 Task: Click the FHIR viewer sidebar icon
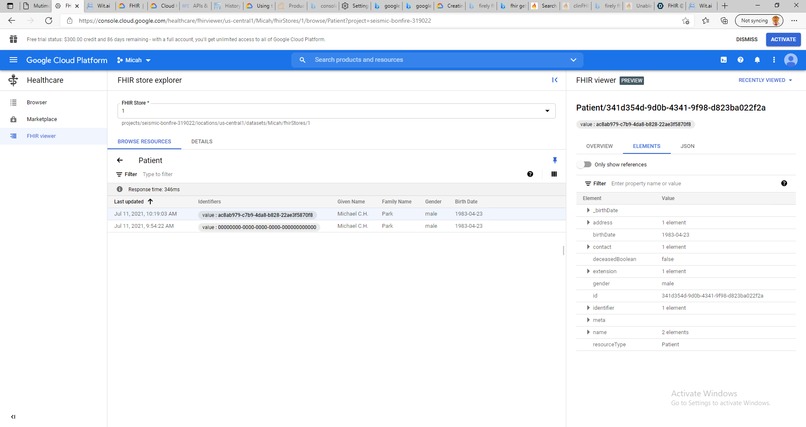13,136
